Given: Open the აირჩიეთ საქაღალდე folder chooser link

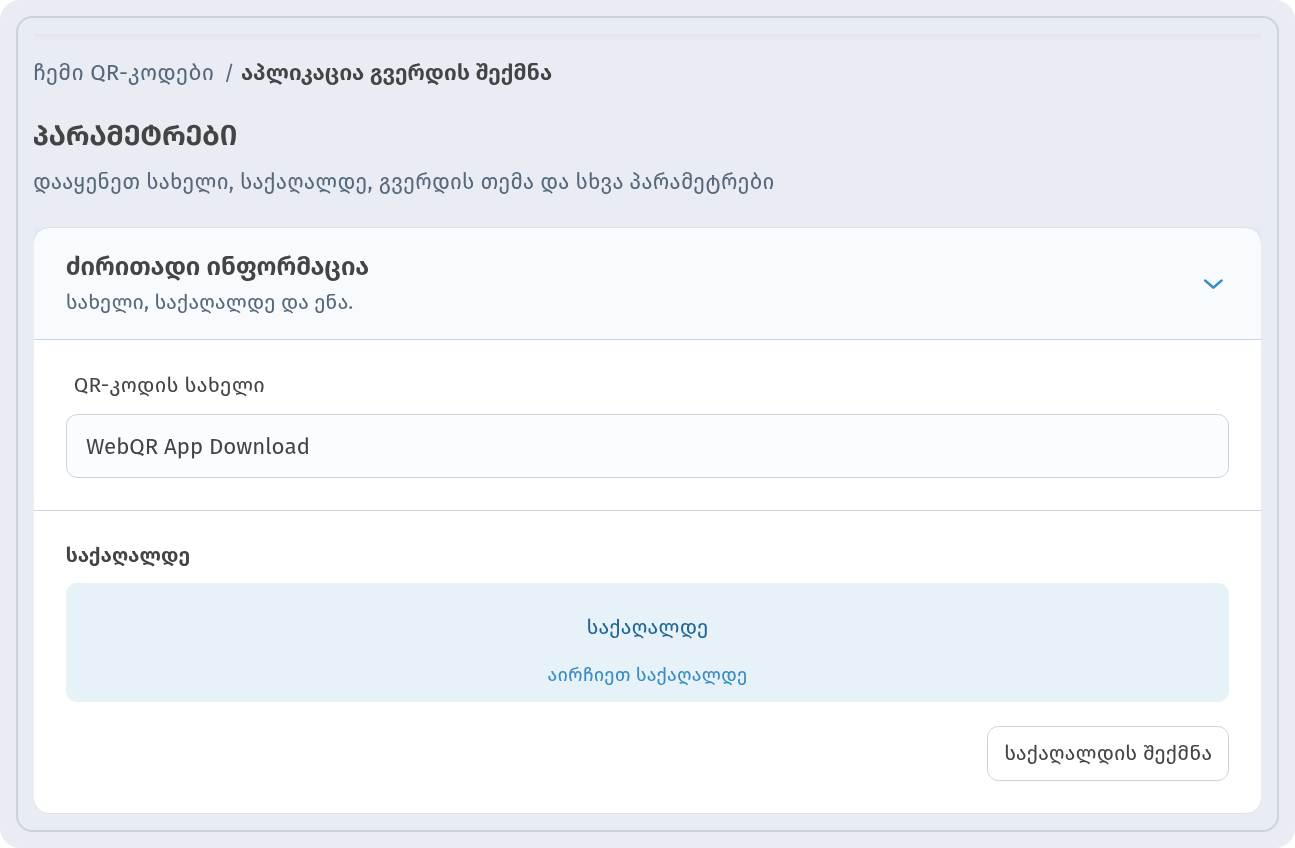Looking at the screenshot, I should point(647,675).
